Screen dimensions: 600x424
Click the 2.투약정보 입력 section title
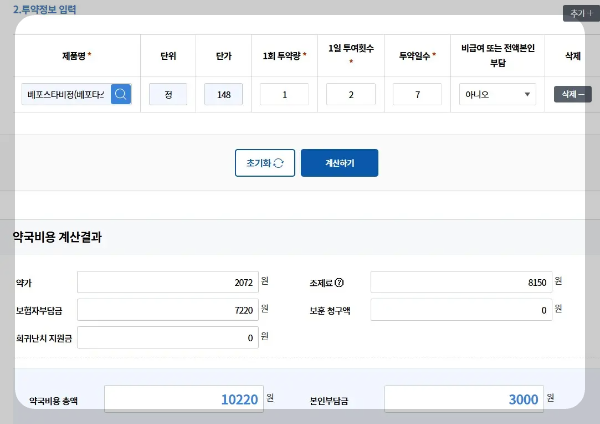pos(44,9)
